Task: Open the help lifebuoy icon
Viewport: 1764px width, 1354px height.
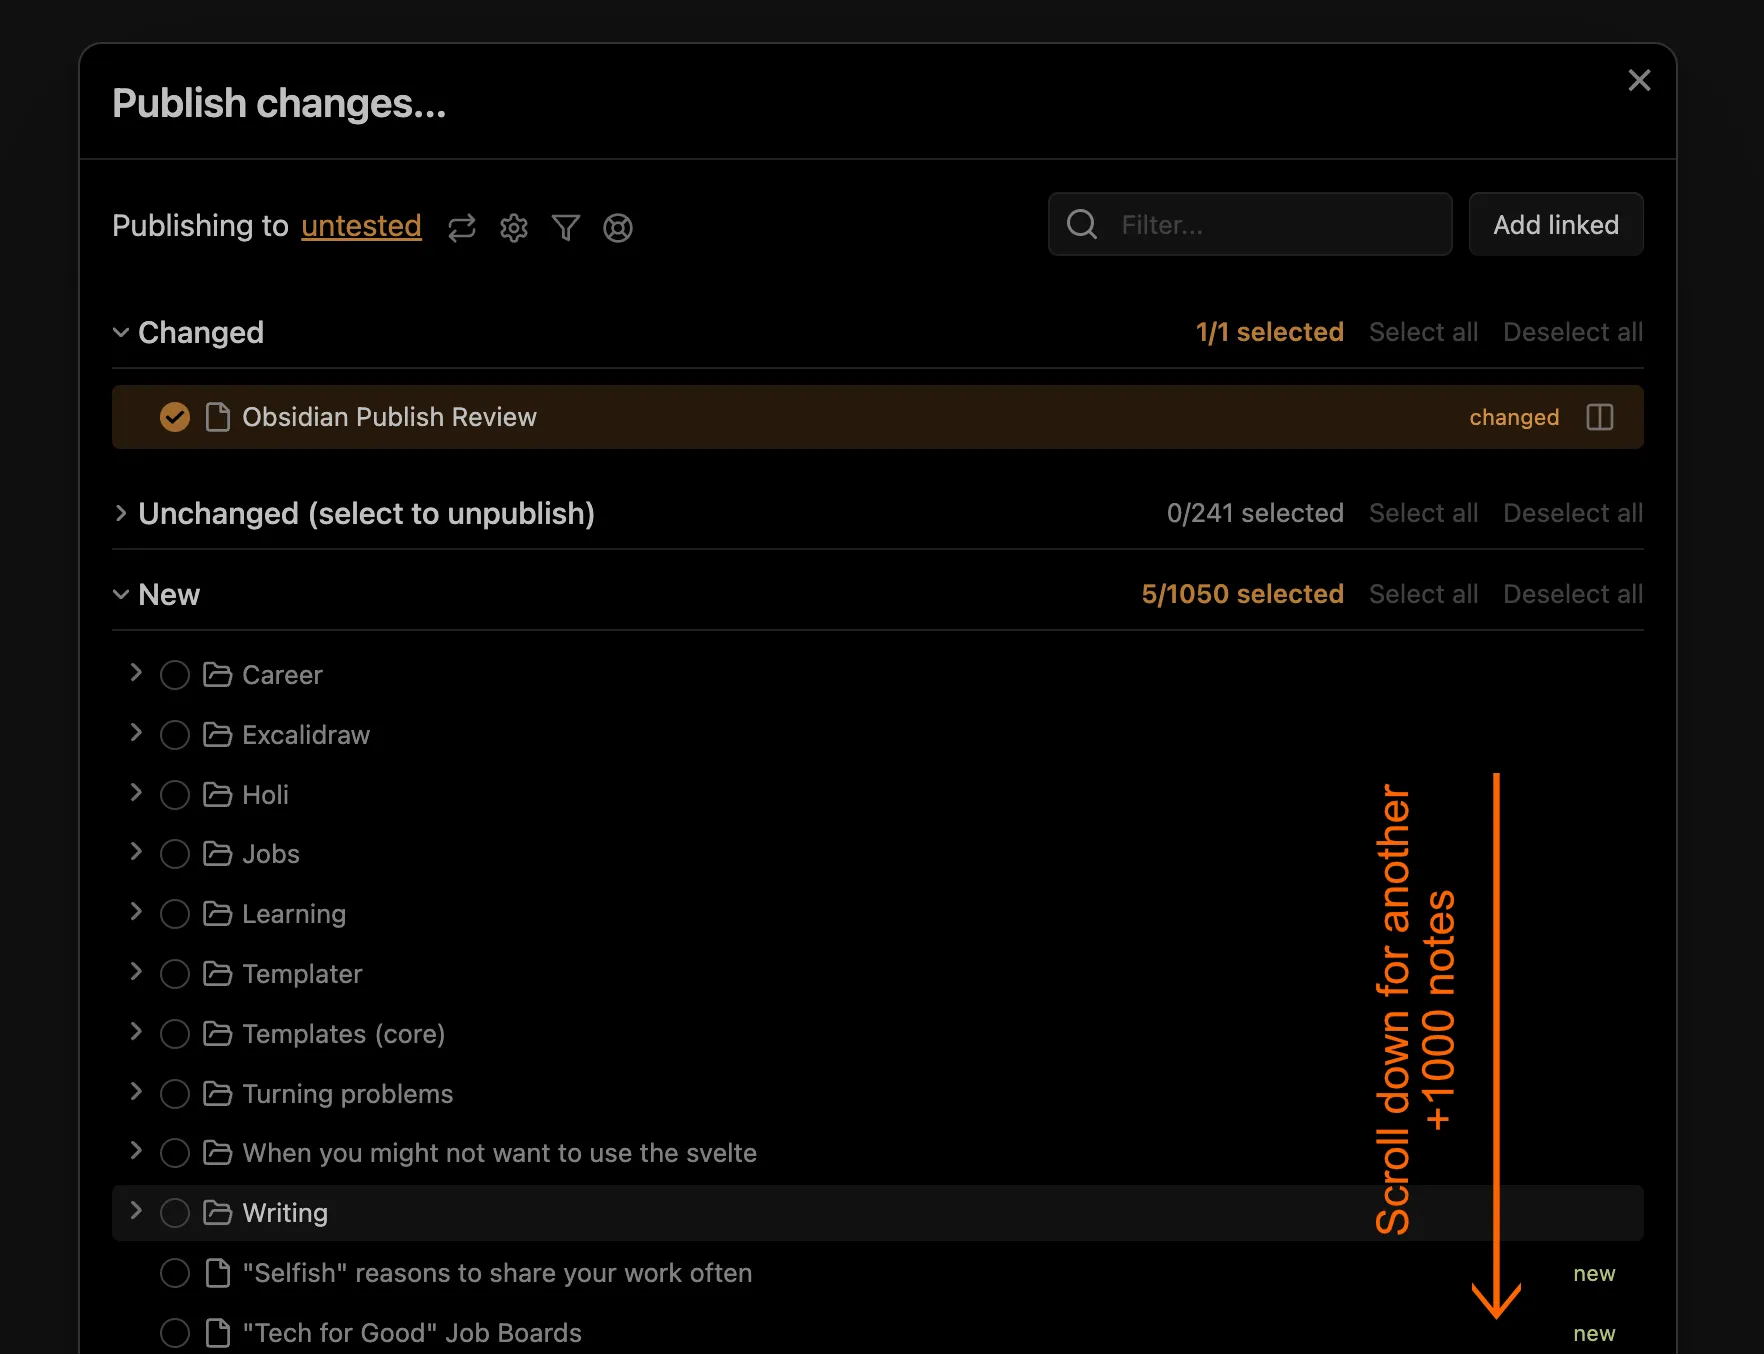Action: [x=618, y=228]
